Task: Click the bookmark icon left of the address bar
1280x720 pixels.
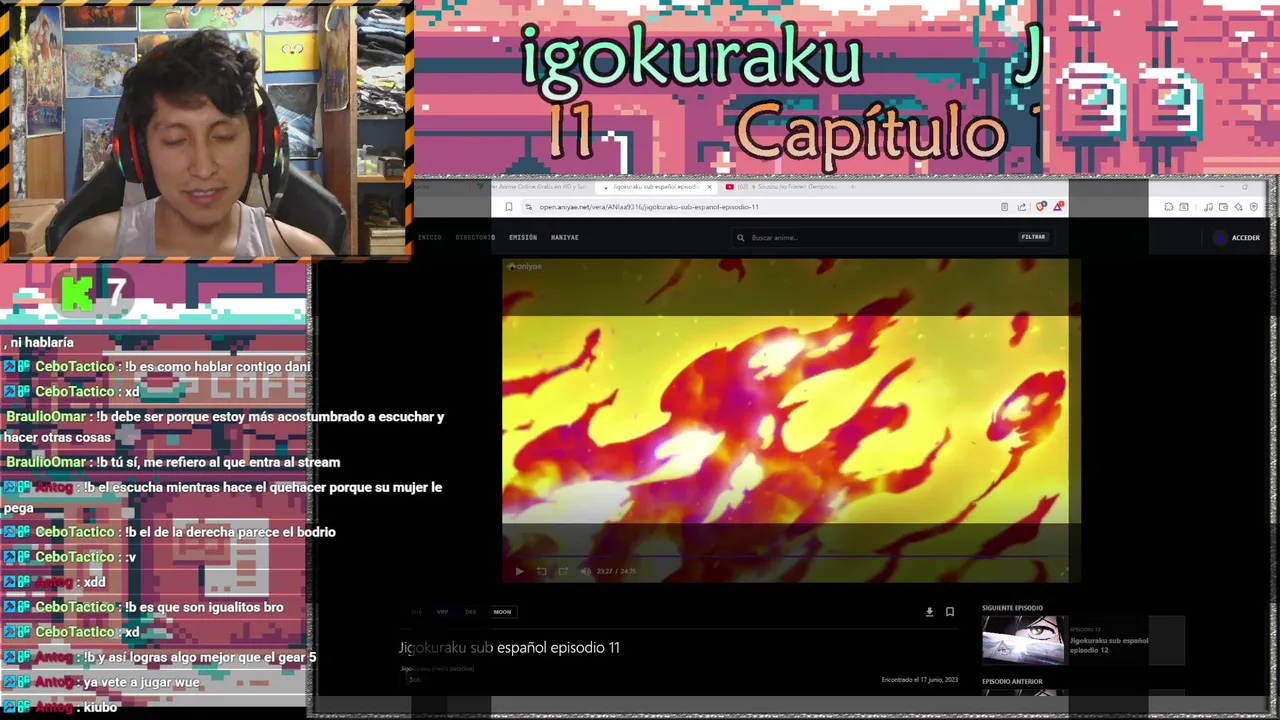Action: tap(508, 207)
